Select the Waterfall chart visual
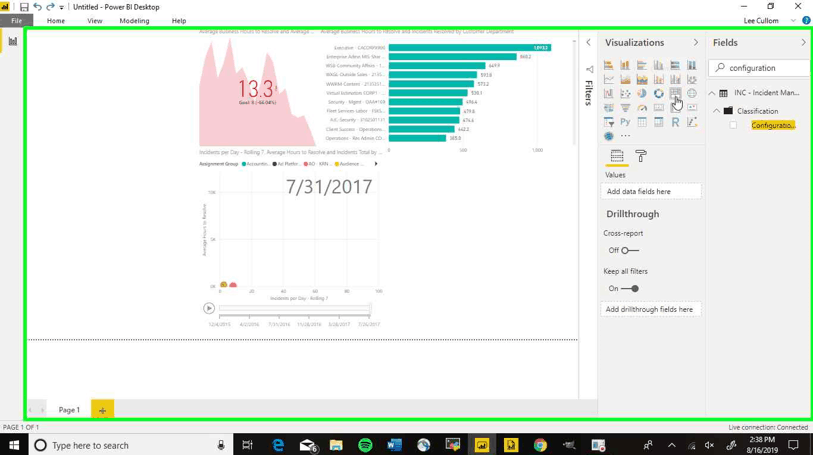This screenshot has width=814, height=455. click(608, 93)
